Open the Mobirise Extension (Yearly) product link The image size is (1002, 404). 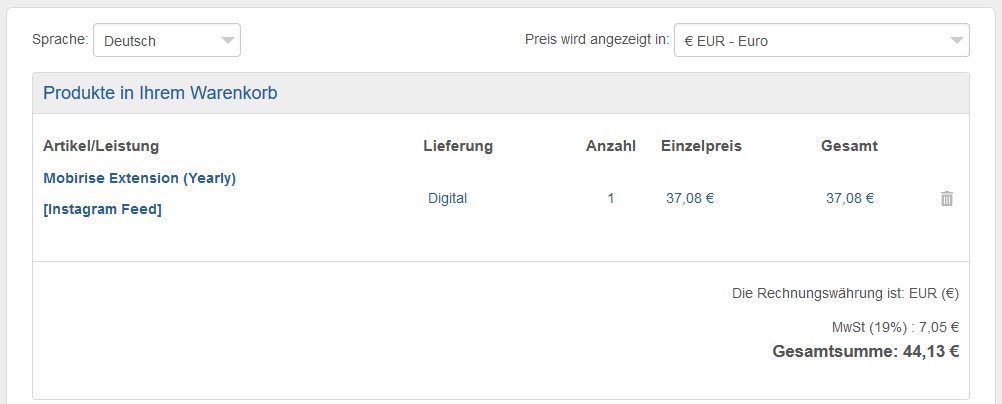(x=139, y=178)
